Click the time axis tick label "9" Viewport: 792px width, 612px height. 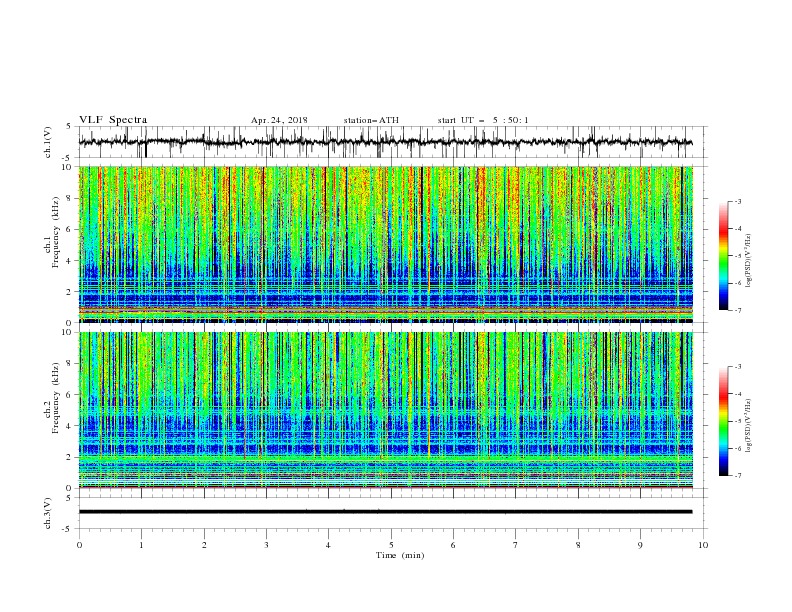640,545
